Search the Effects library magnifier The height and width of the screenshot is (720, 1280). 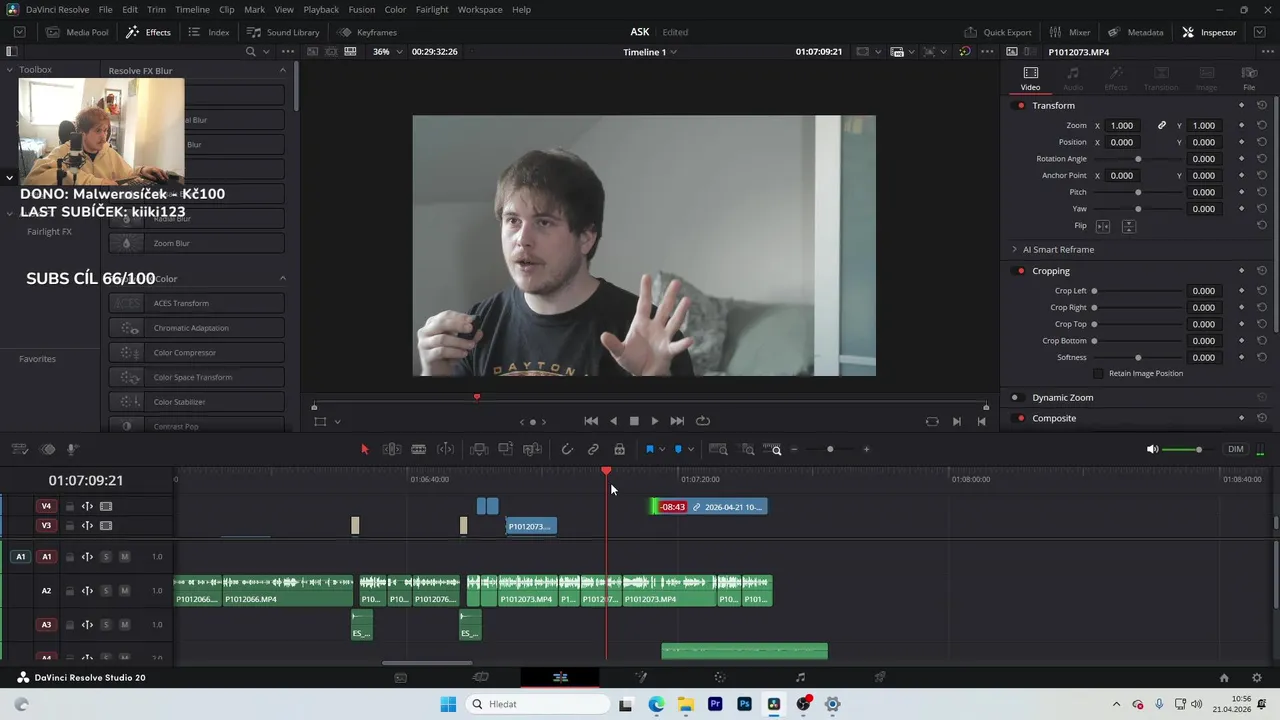[251, 52]
